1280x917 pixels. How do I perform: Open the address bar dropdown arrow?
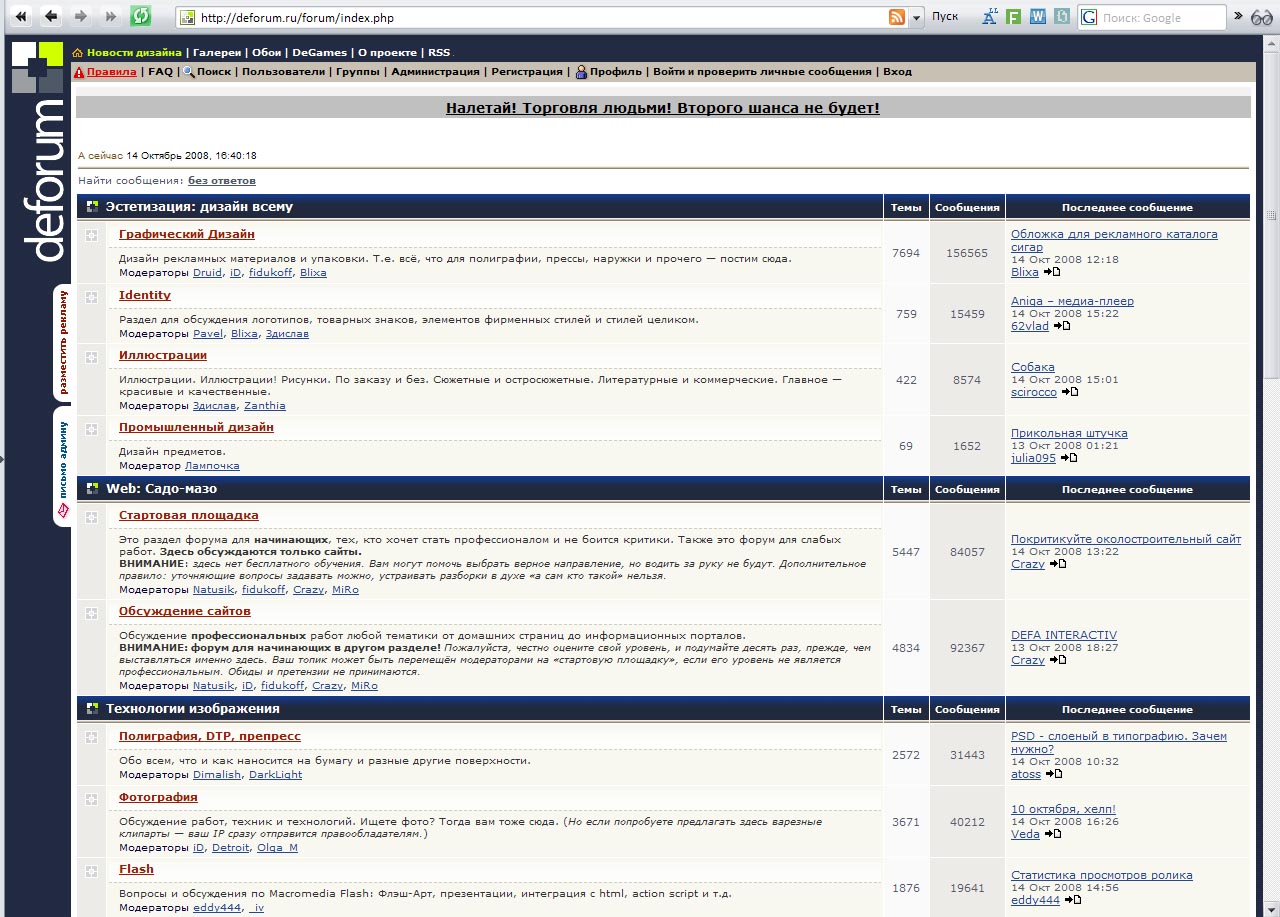click(x=917, y=17)
